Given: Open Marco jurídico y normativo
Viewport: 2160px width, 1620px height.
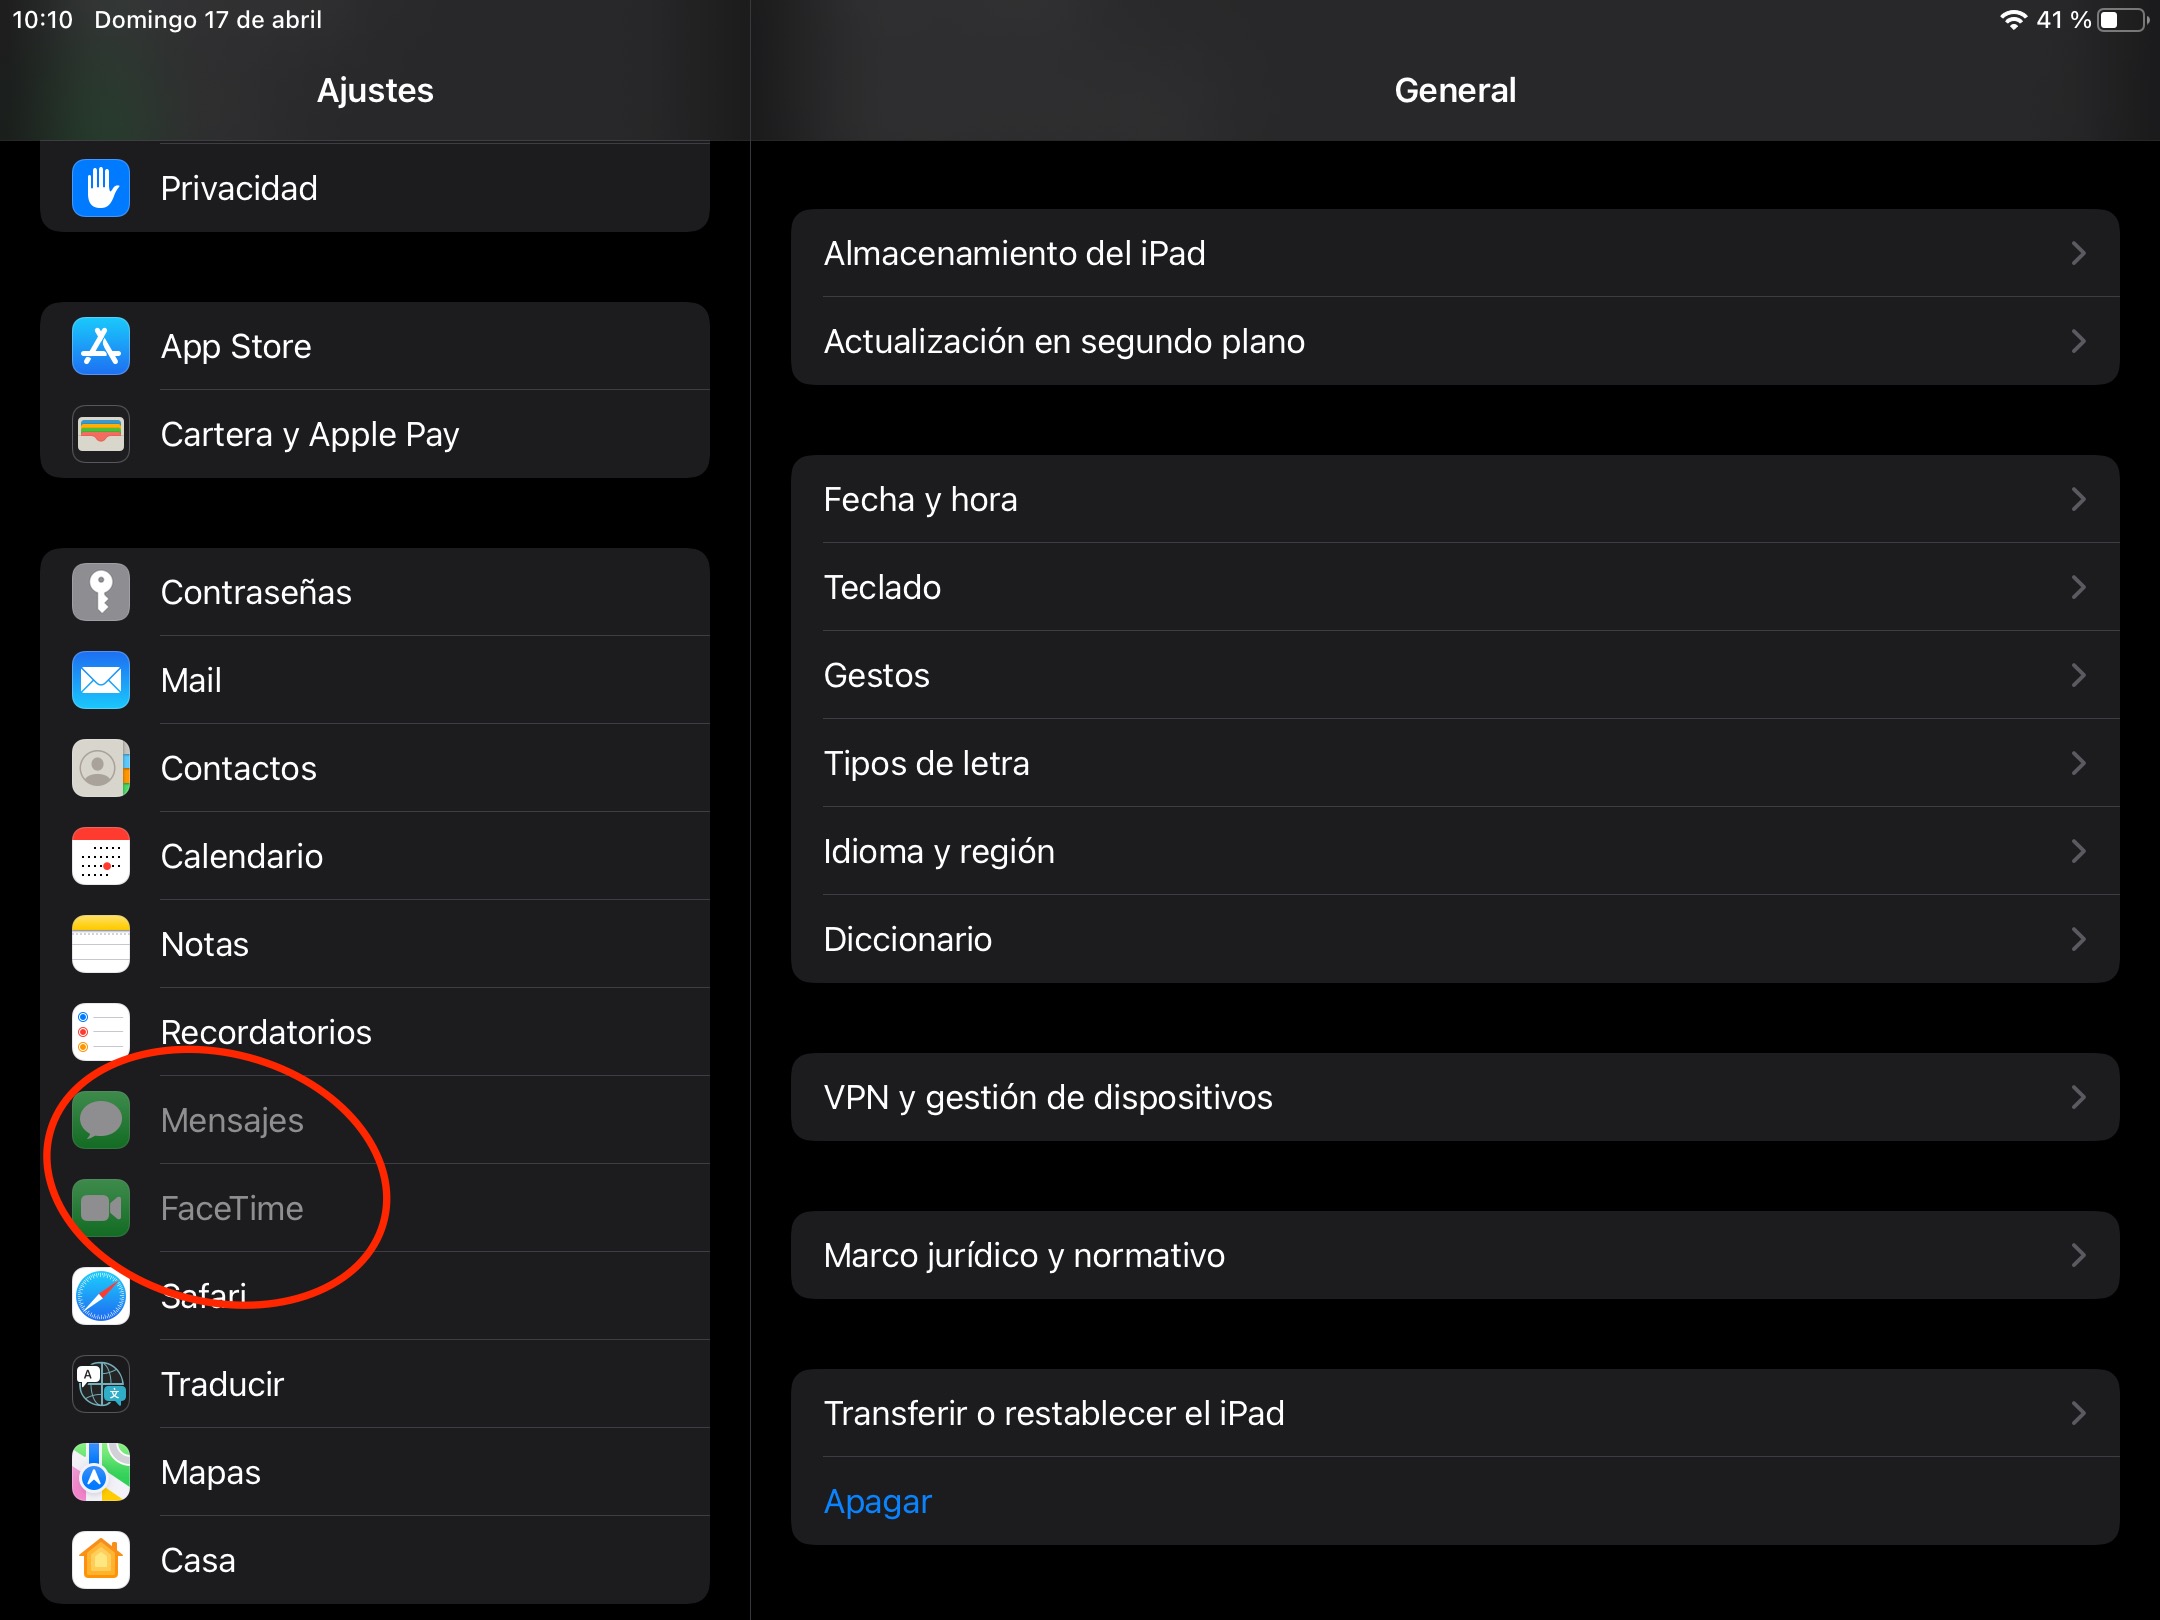Looking at the screenshot, I should tap(1455, 1255).
